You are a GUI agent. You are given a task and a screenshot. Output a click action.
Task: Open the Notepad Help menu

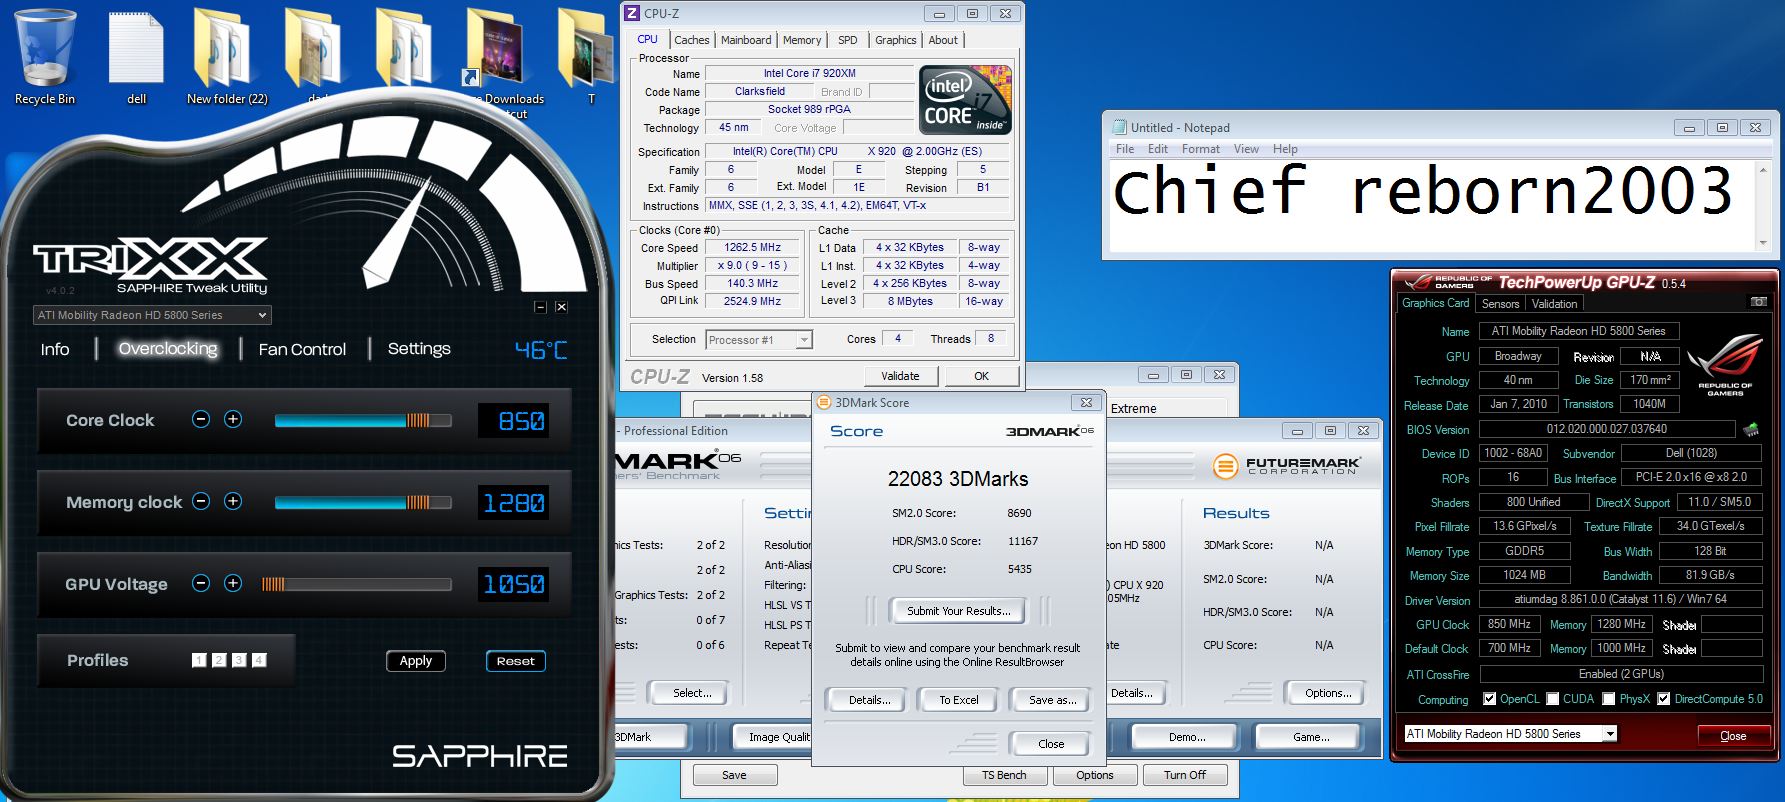pos(1285,149)
